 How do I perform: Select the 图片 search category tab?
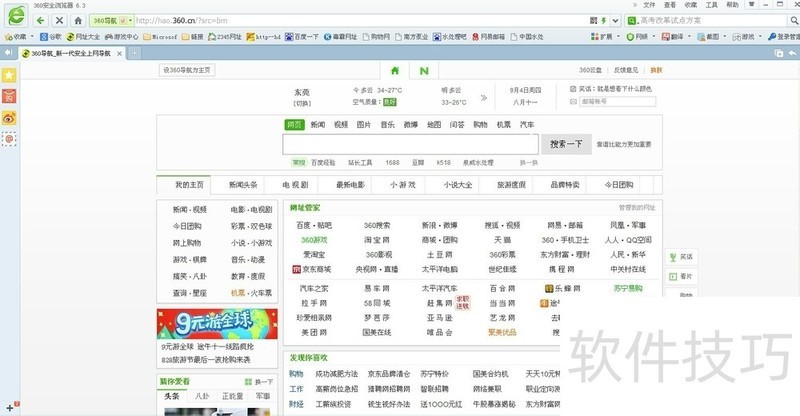tap(364, 125)
